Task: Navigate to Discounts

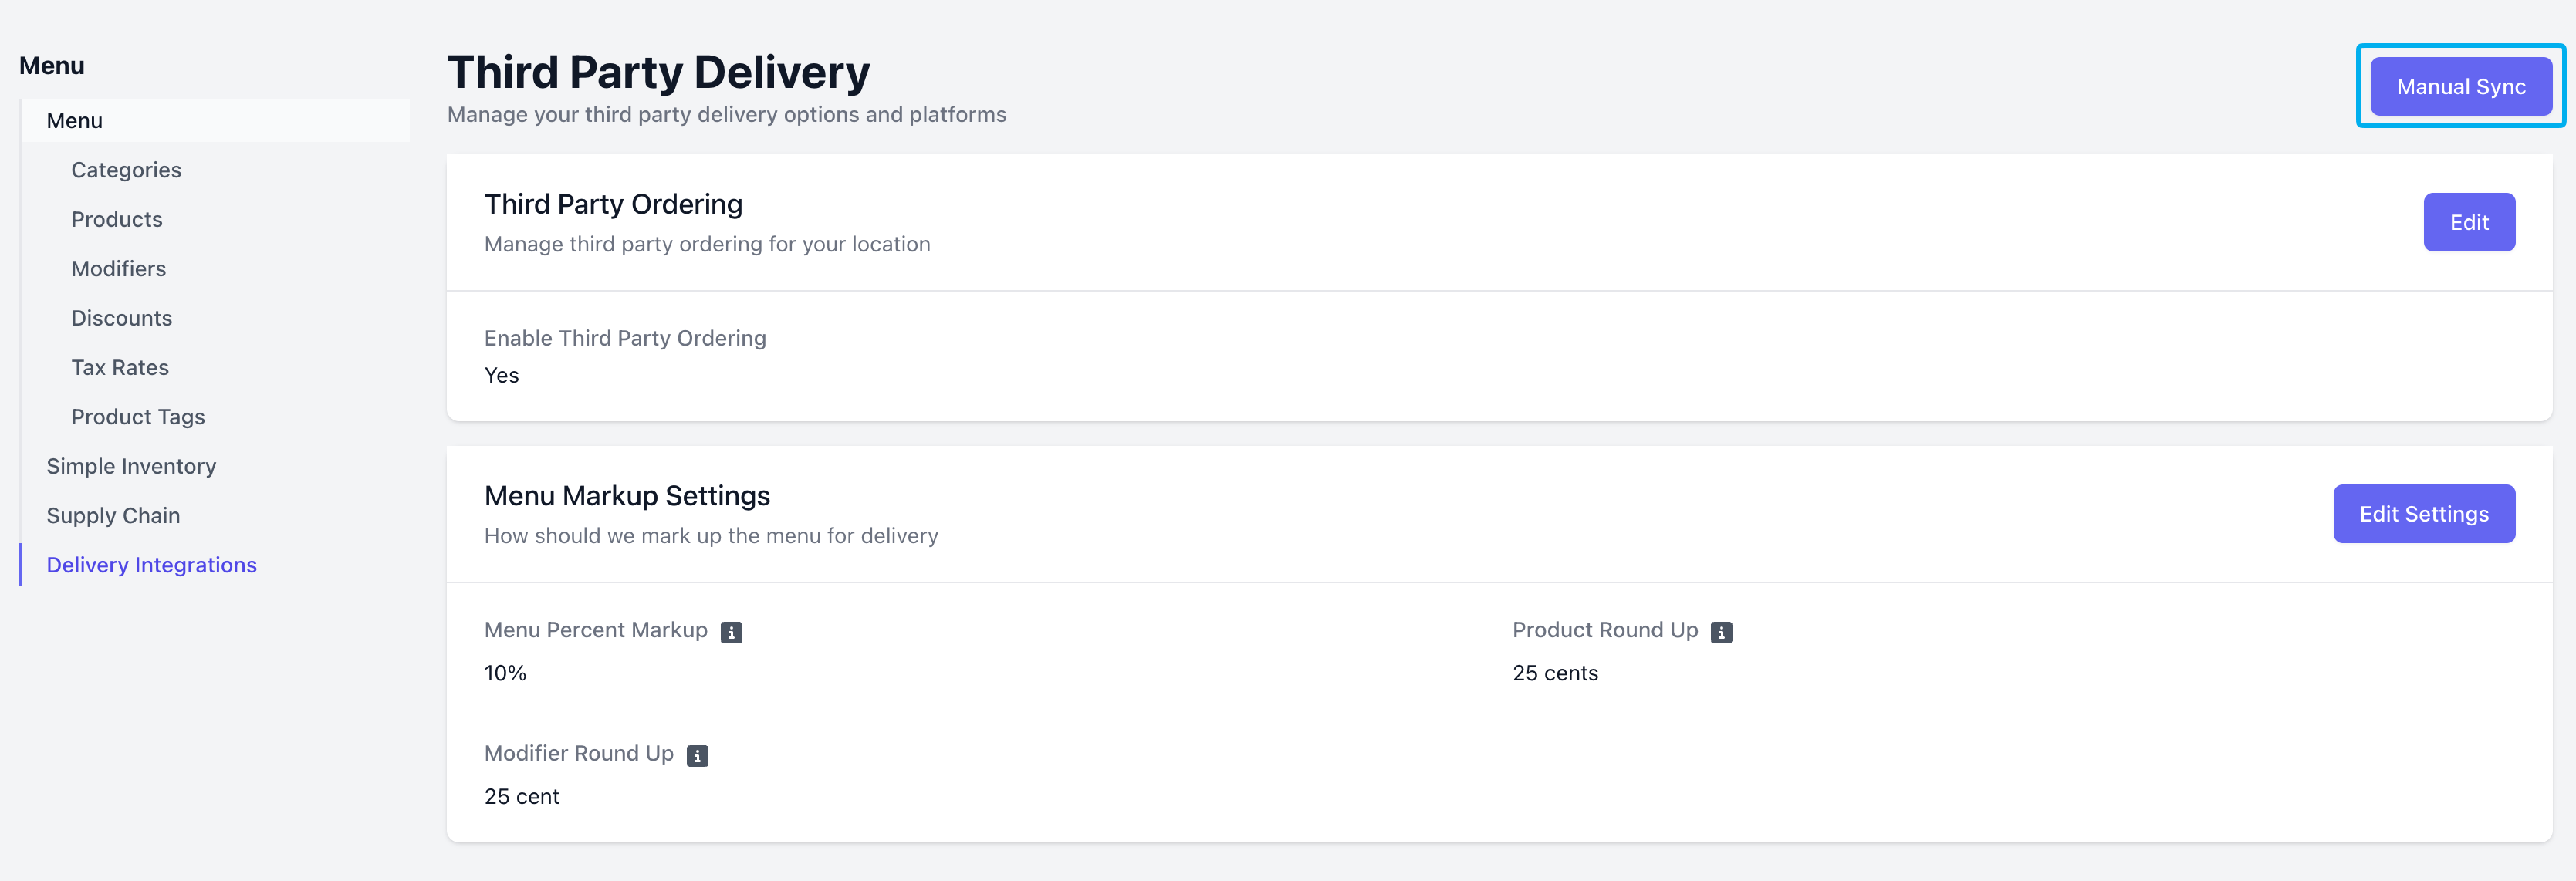Action: coord(122,318)
